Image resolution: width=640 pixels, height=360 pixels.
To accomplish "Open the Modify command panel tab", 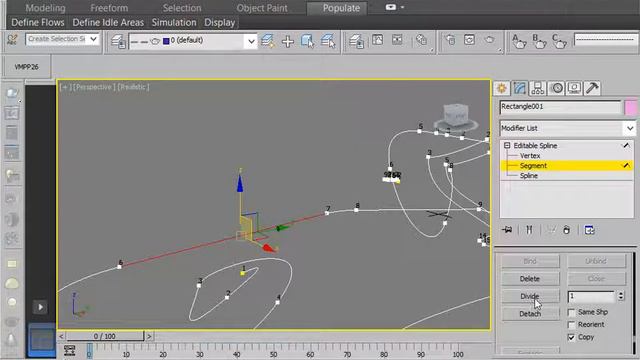I will click(x=520, y=88).
